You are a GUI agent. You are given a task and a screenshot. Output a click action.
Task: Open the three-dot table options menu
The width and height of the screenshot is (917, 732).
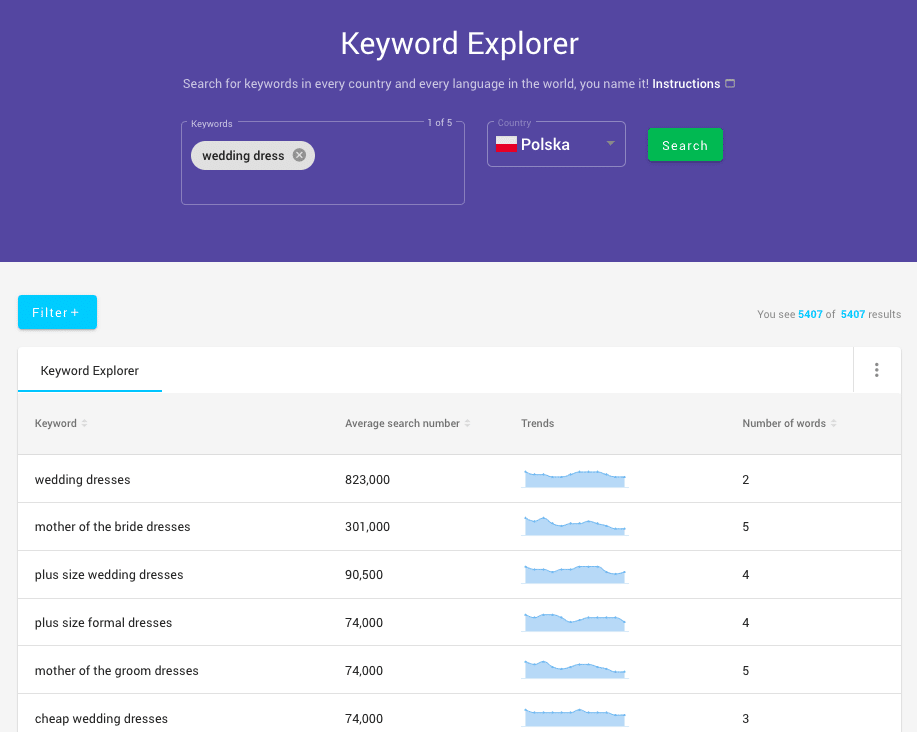click(876, 370)
